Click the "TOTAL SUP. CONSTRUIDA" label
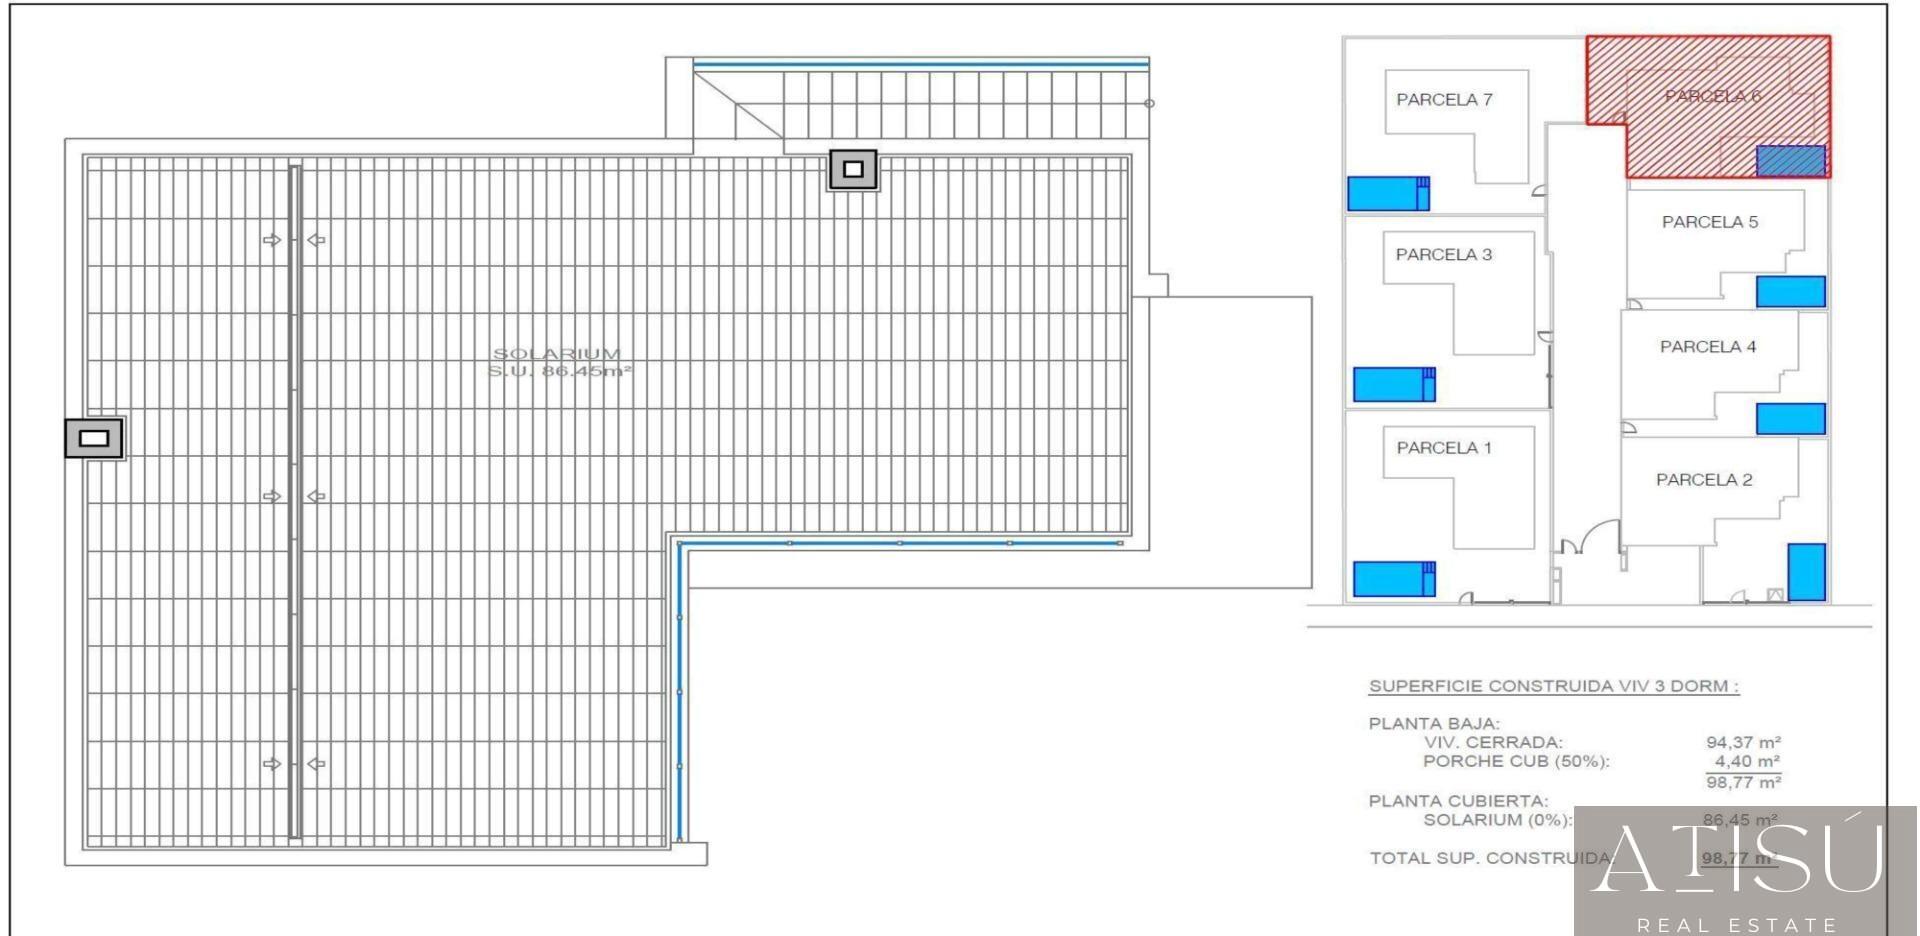This screenshot has width=1920, height=936. [1491, 858]
